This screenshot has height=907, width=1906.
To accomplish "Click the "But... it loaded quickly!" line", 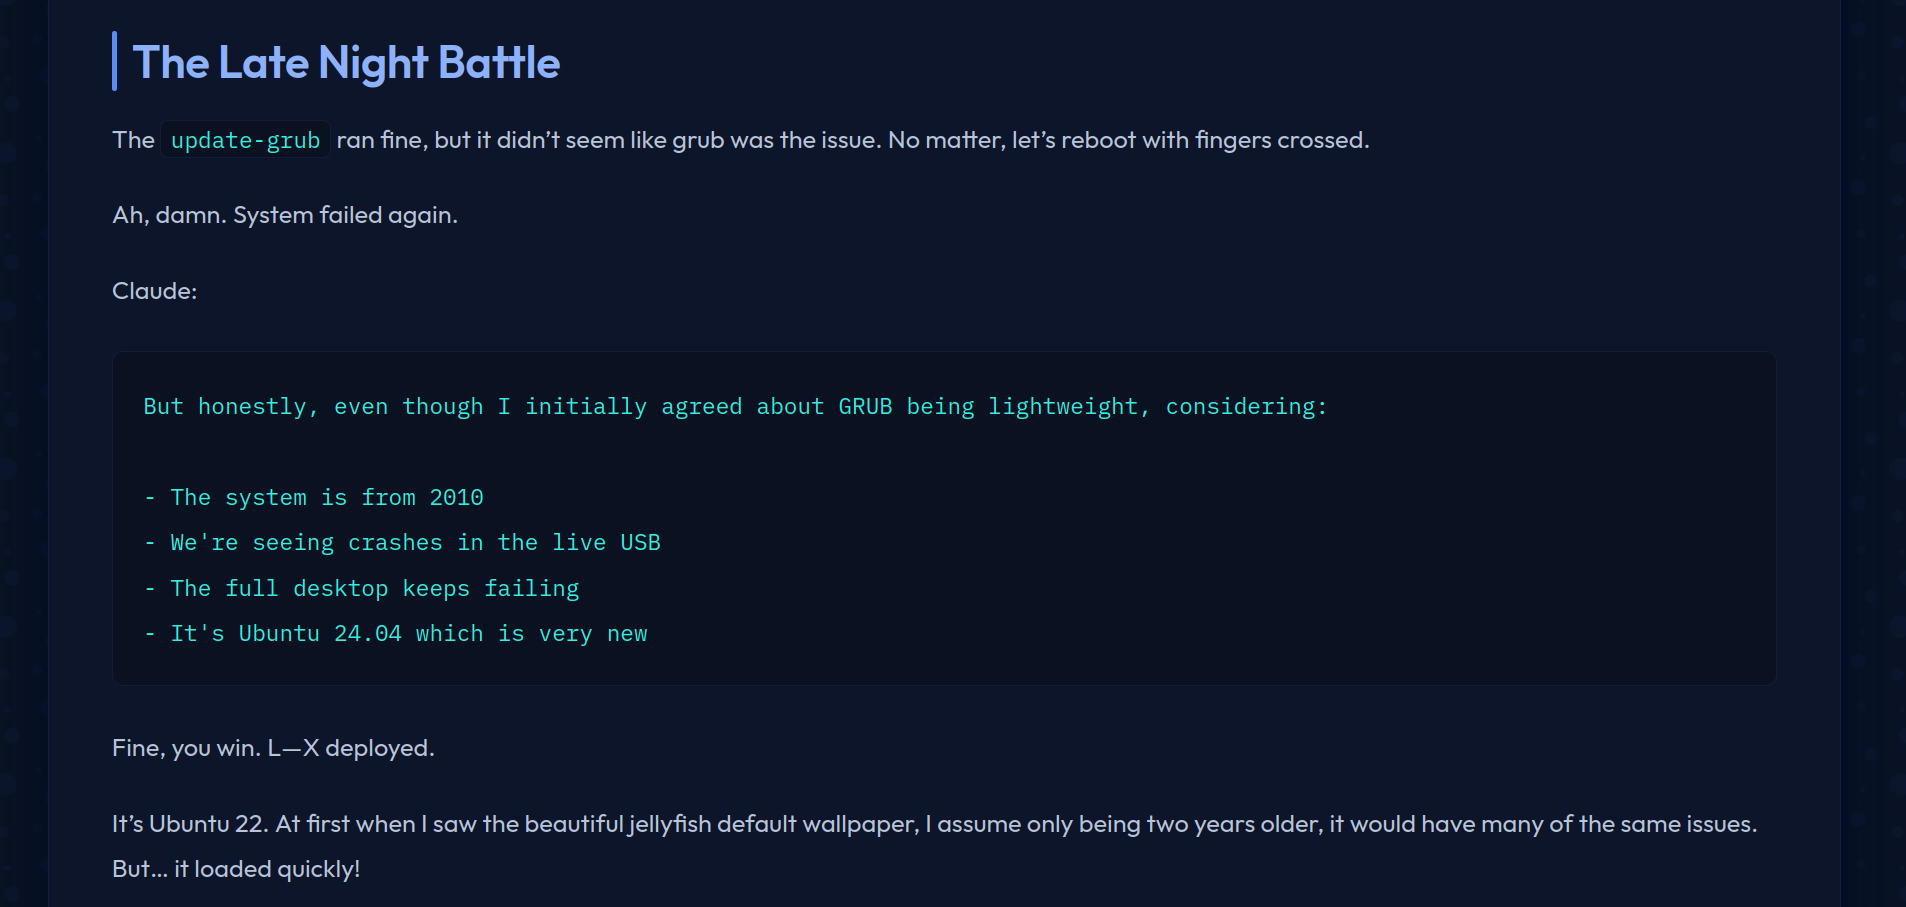I will [x=236, y=869].
